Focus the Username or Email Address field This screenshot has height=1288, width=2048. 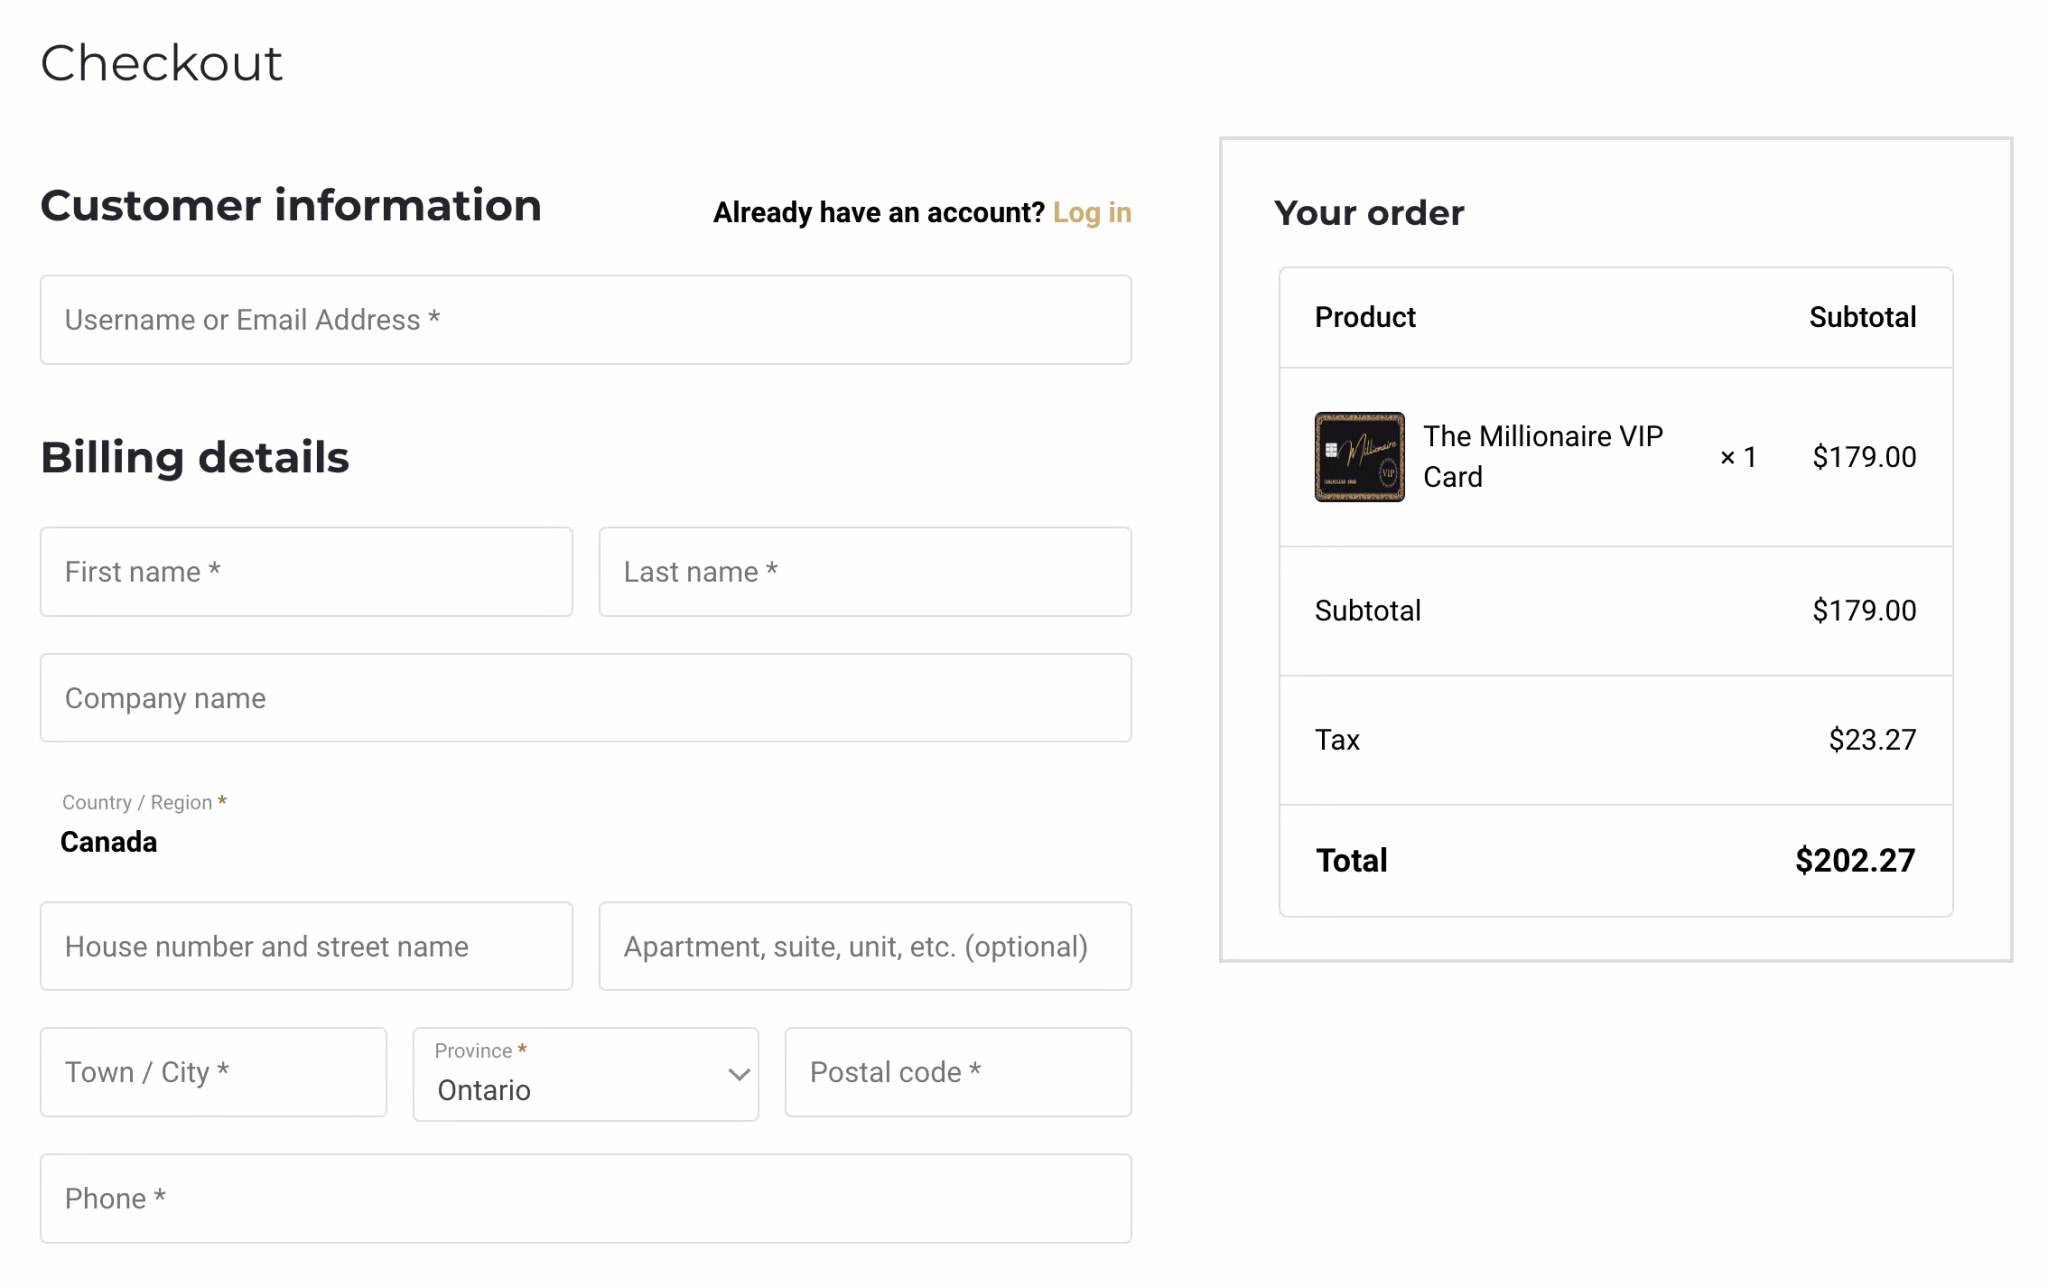(x=586, y=320)
